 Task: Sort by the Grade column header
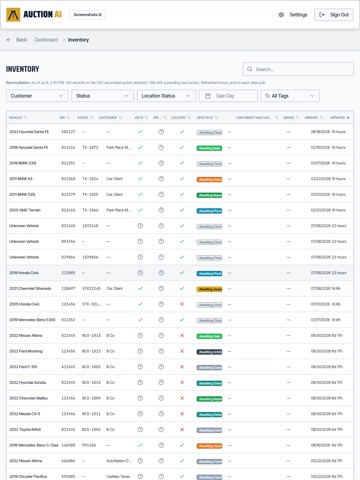tap(291, 117)
